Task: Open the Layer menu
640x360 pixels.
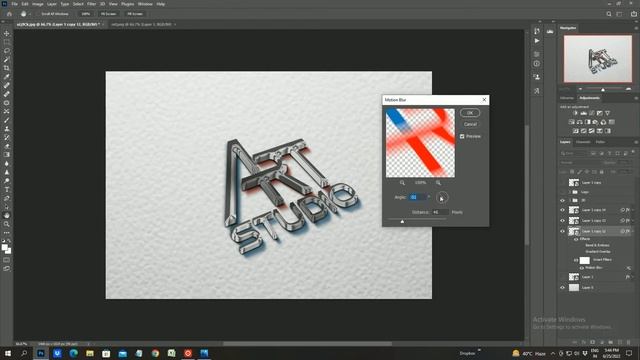Action: pos(52,4)
